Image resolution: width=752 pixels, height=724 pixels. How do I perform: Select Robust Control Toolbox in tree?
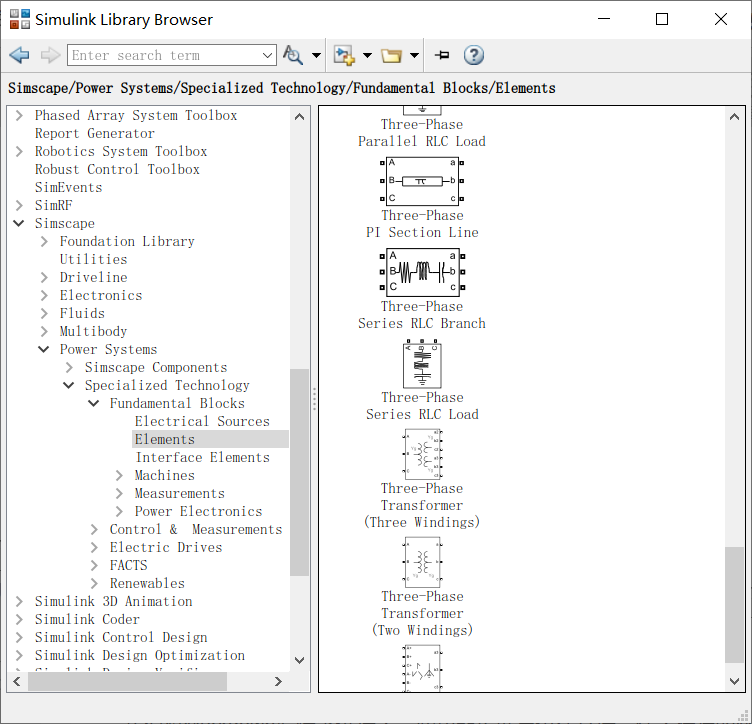(117, 169)
